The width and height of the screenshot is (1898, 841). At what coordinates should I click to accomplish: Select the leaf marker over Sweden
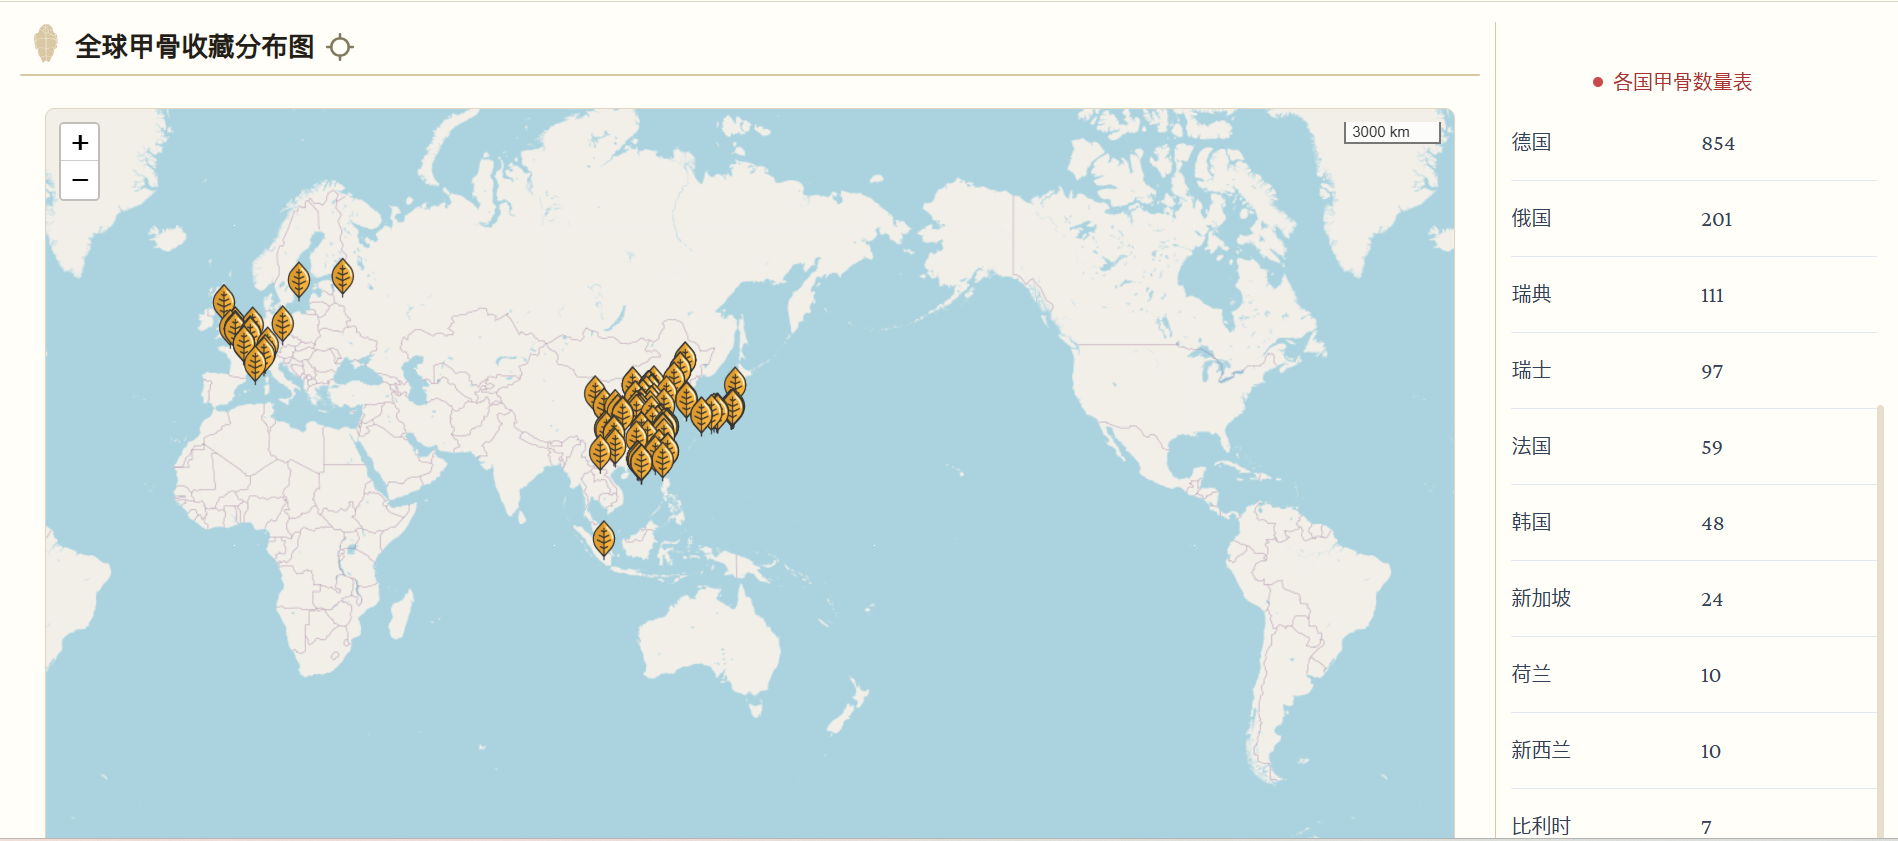(298, 281)
